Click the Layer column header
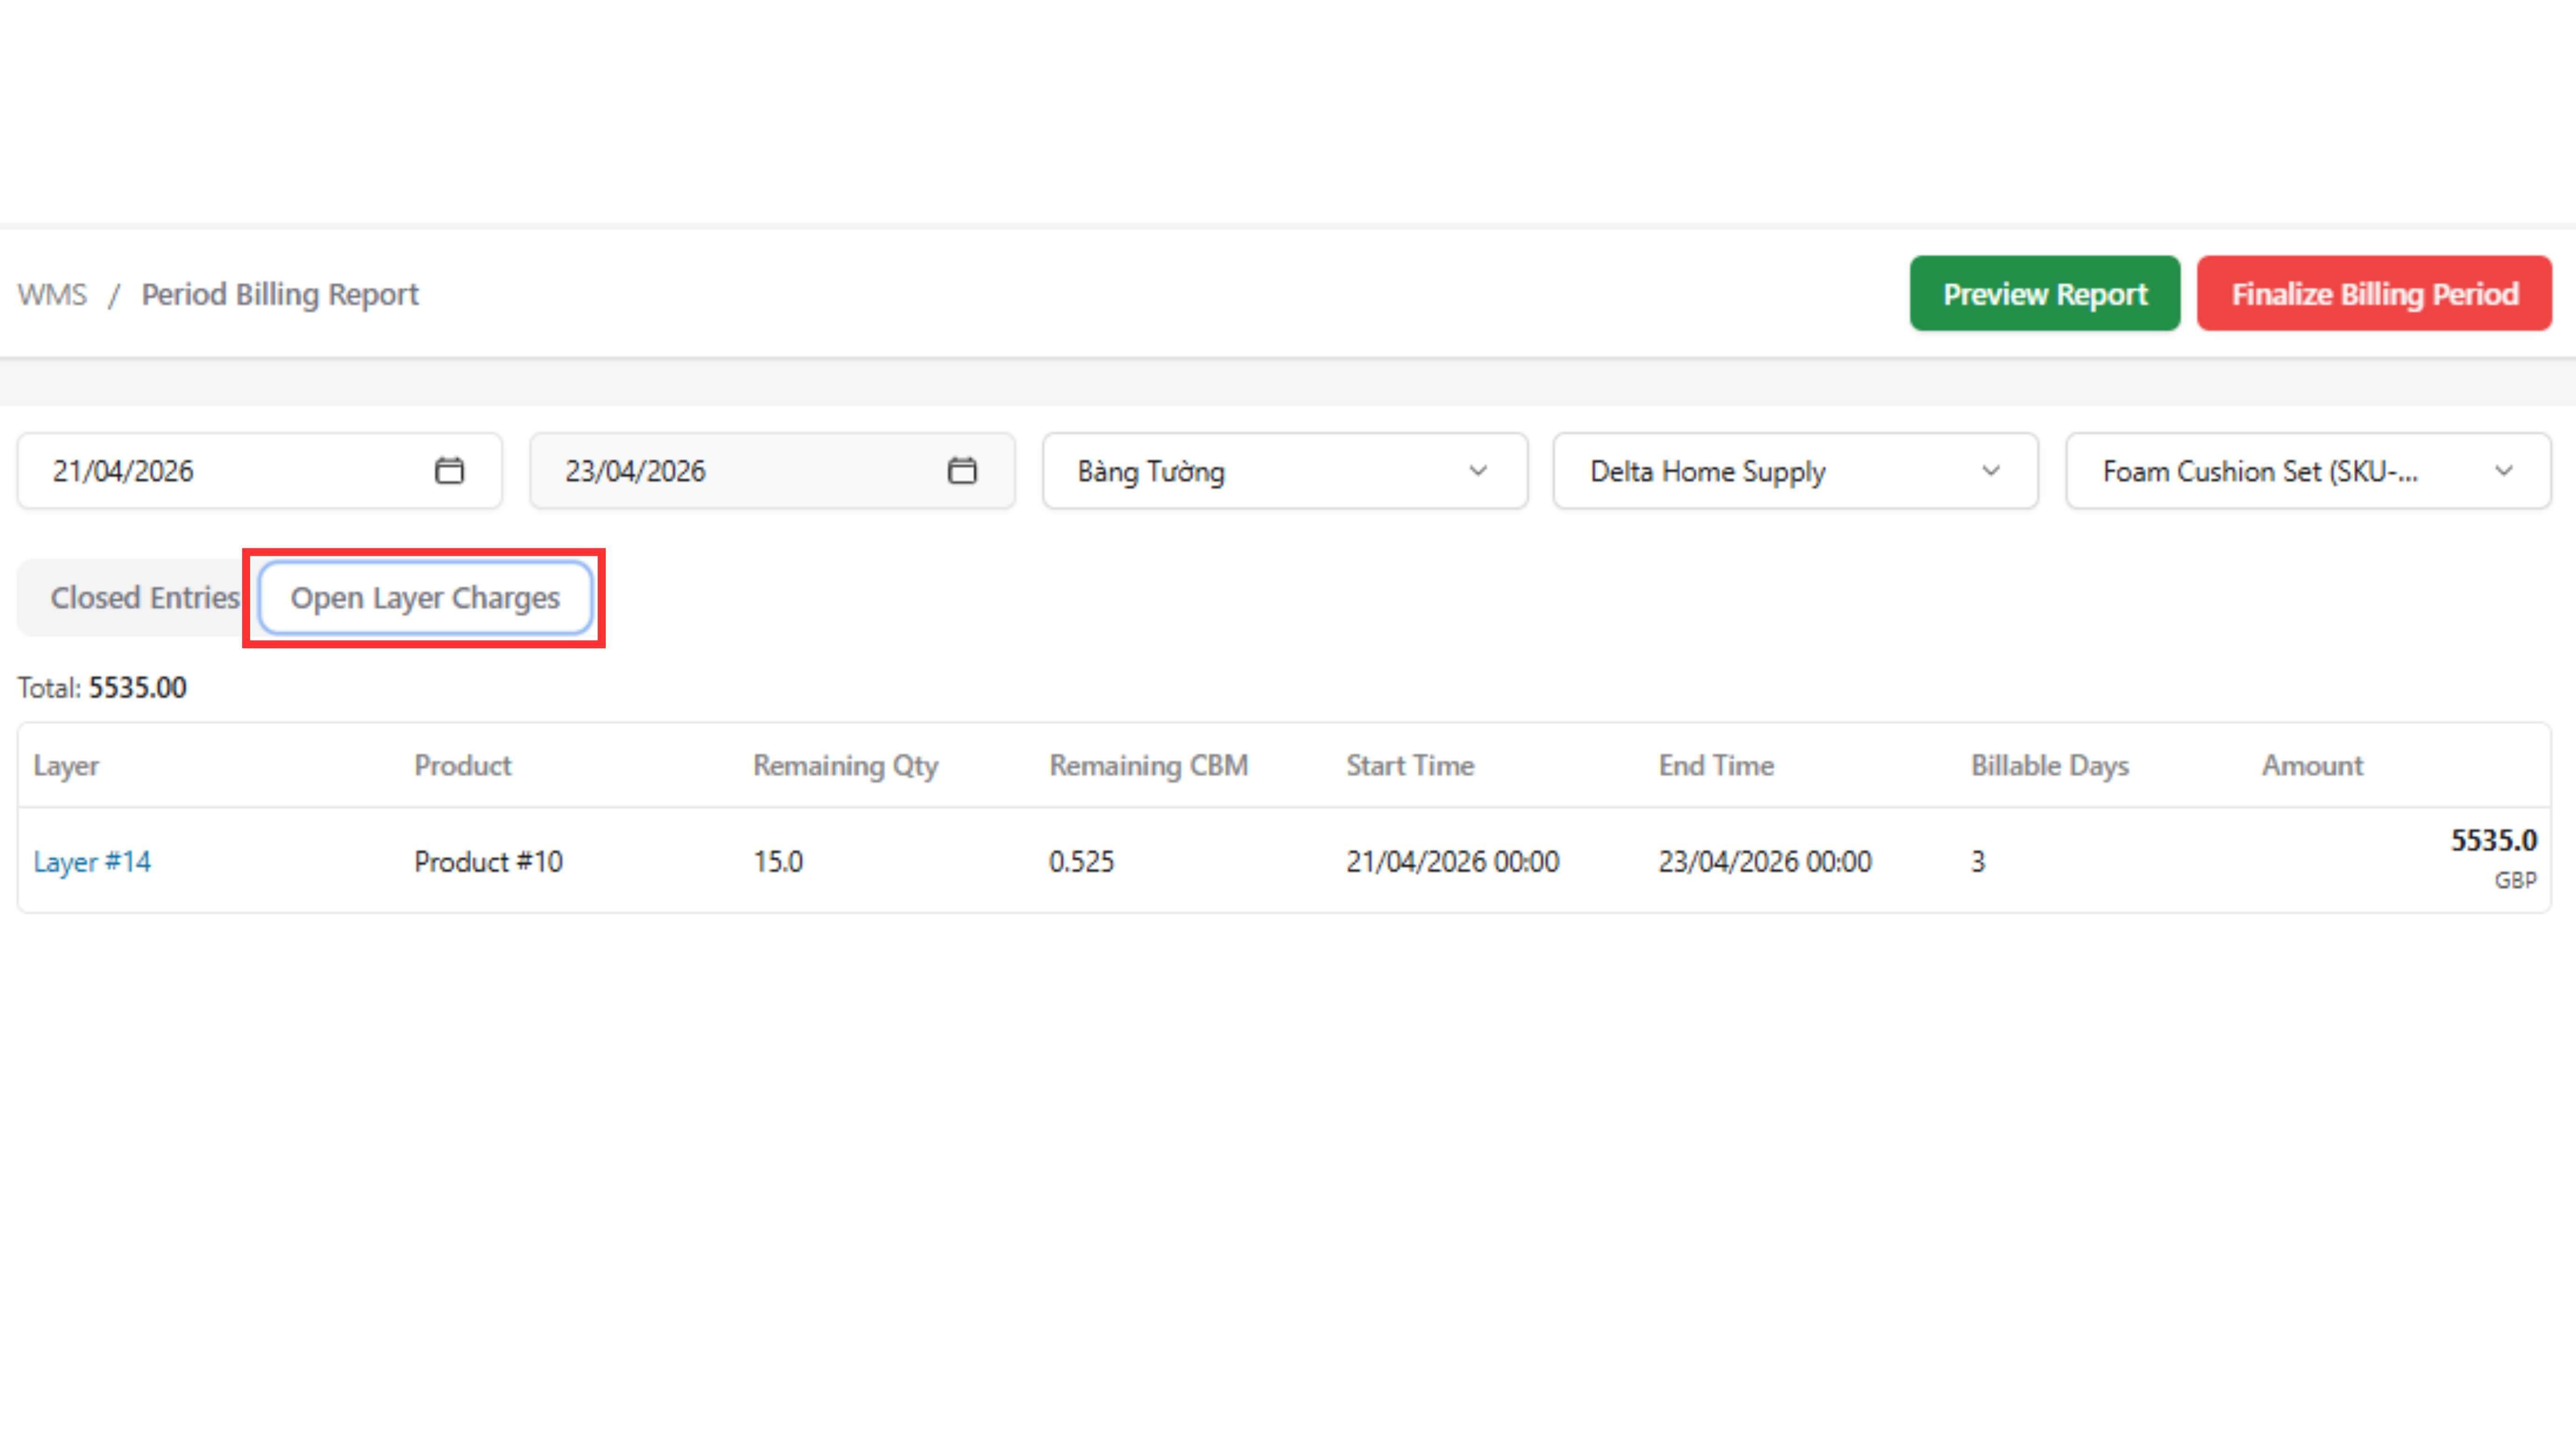The image size is (2576, 1449). click(66, 765)
